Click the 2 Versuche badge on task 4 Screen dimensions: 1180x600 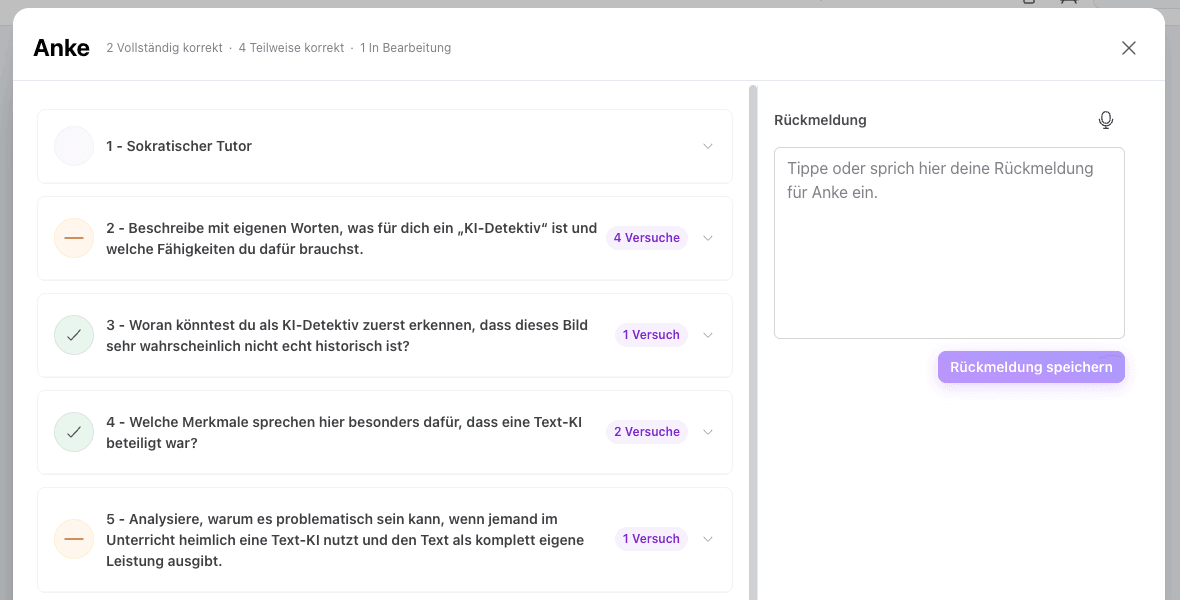point(646,432)
